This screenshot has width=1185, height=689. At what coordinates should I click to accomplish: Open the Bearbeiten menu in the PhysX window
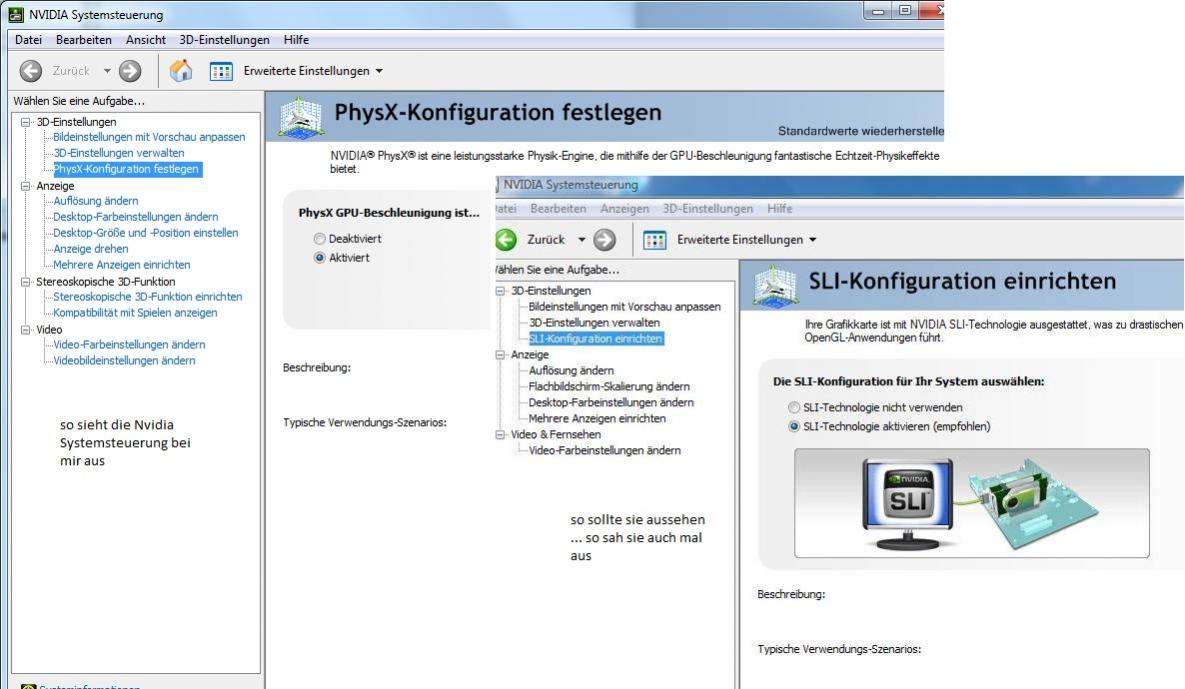pos(84,40)
